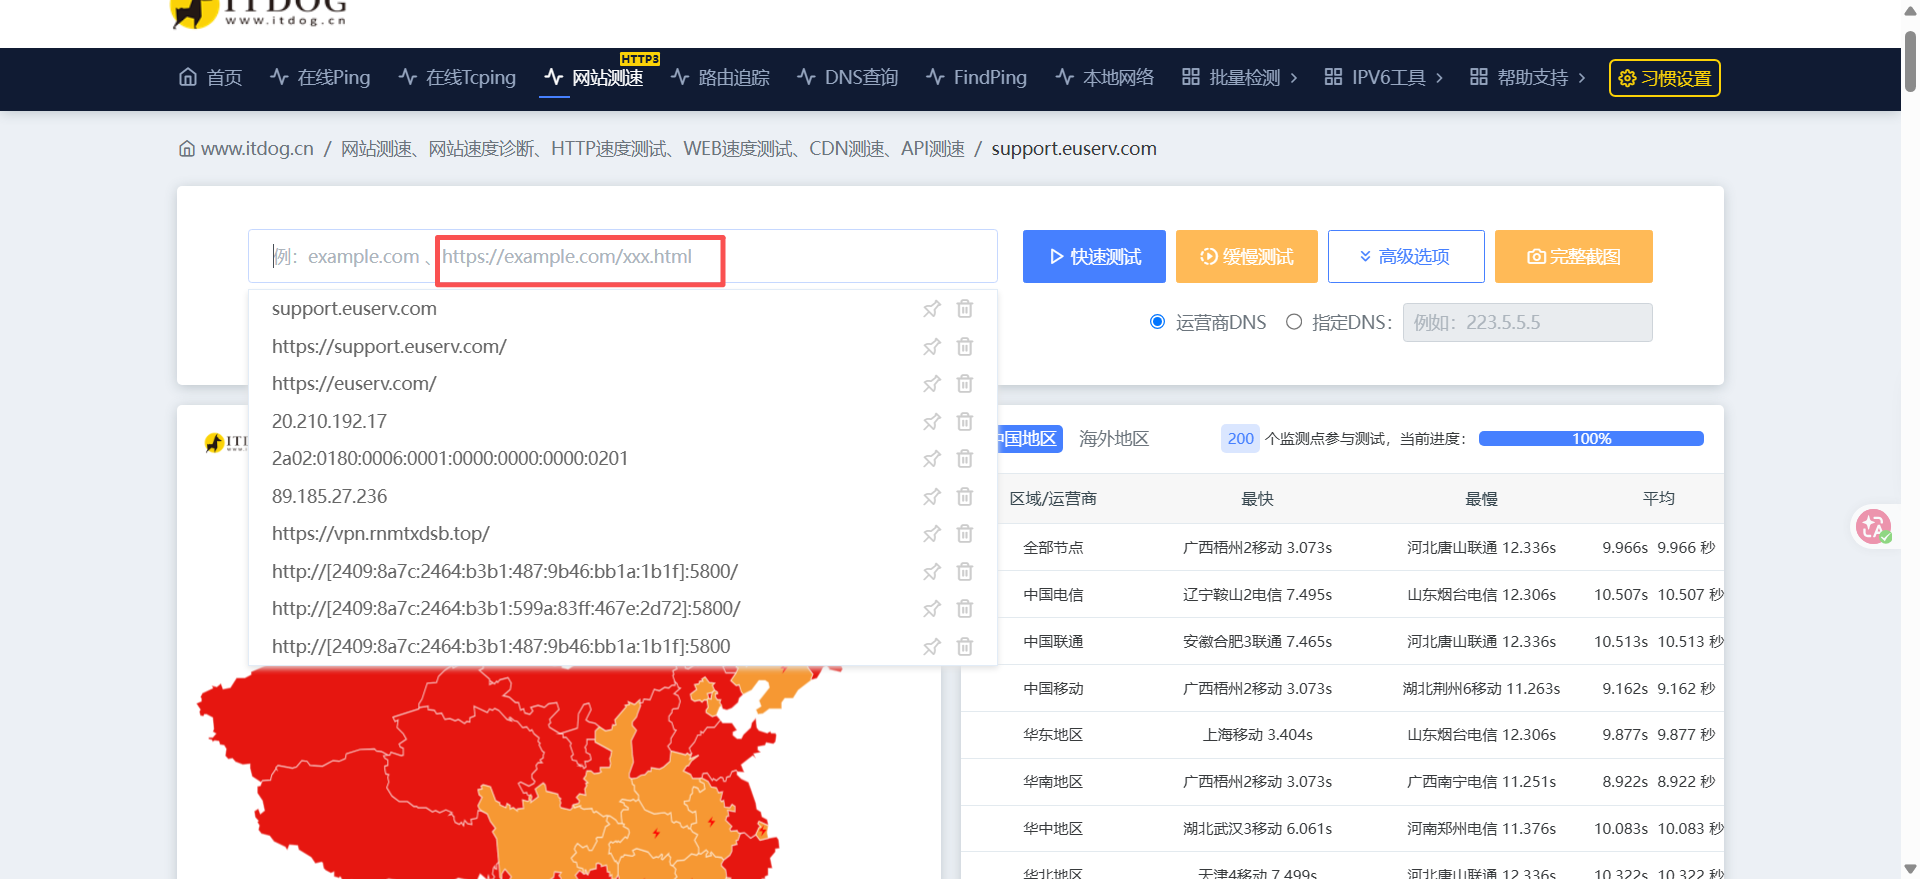
Task: Open 路由追踪 from the navigation bar
Action: pyautogui.click(x=720, y=78)
